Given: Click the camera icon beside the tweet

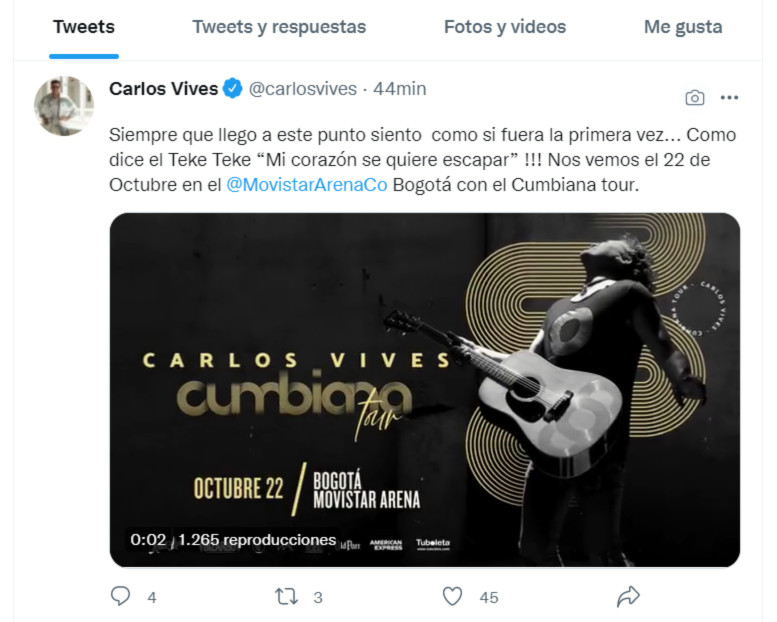Looking at the screenshot, I should coord(695,98).
